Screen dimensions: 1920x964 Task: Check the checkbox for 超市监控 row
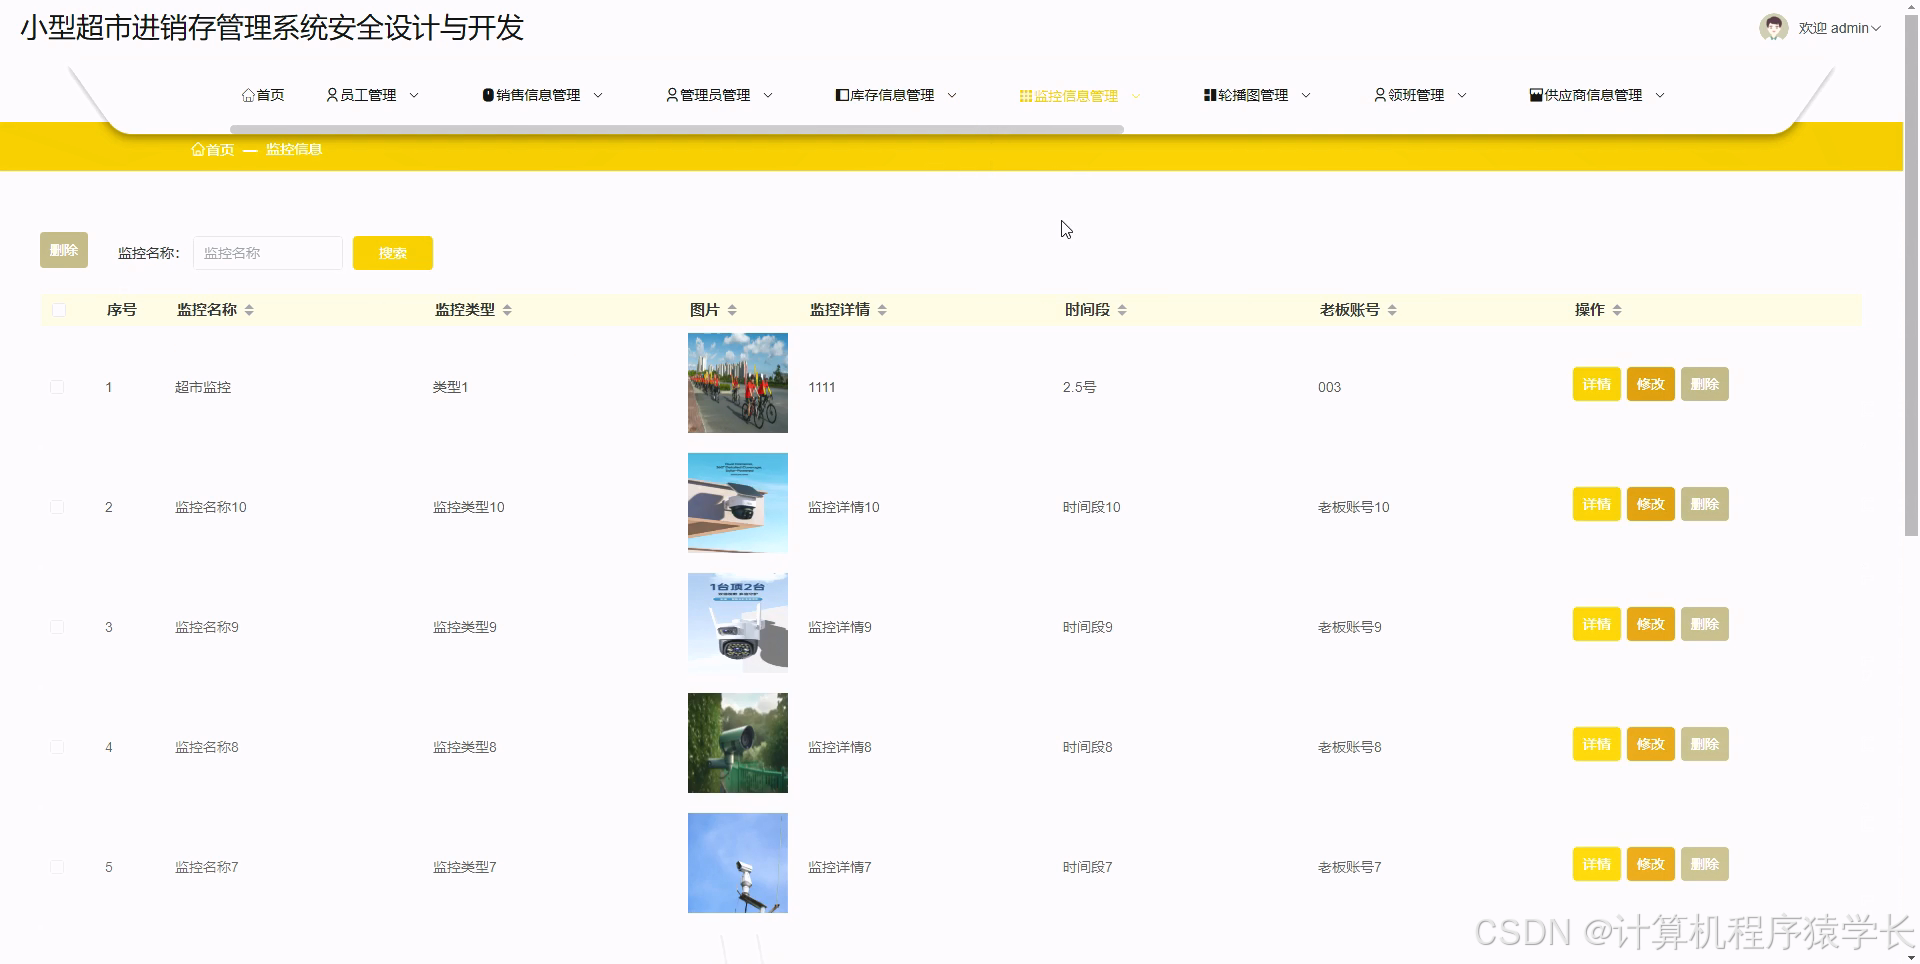tap(57, 387)
